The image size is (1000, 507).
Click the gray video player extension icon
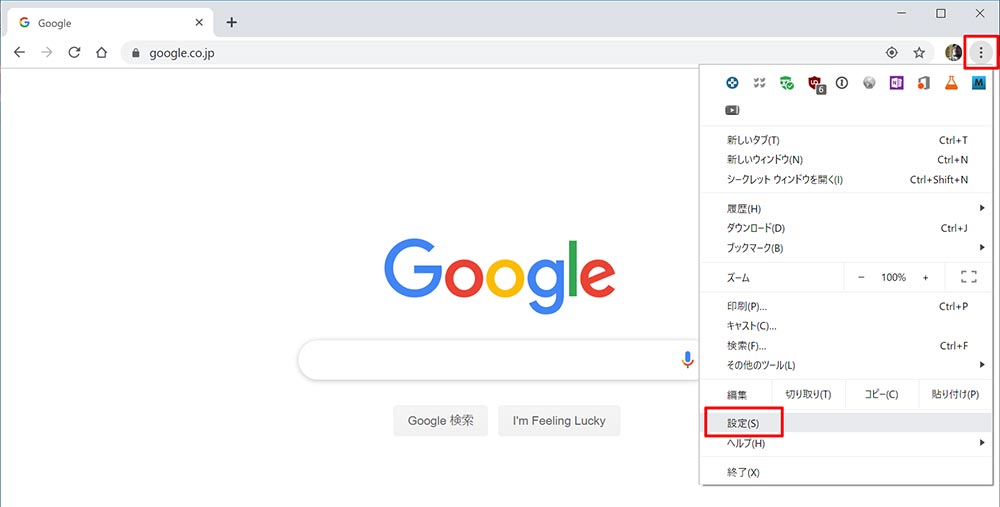point(732,110)
